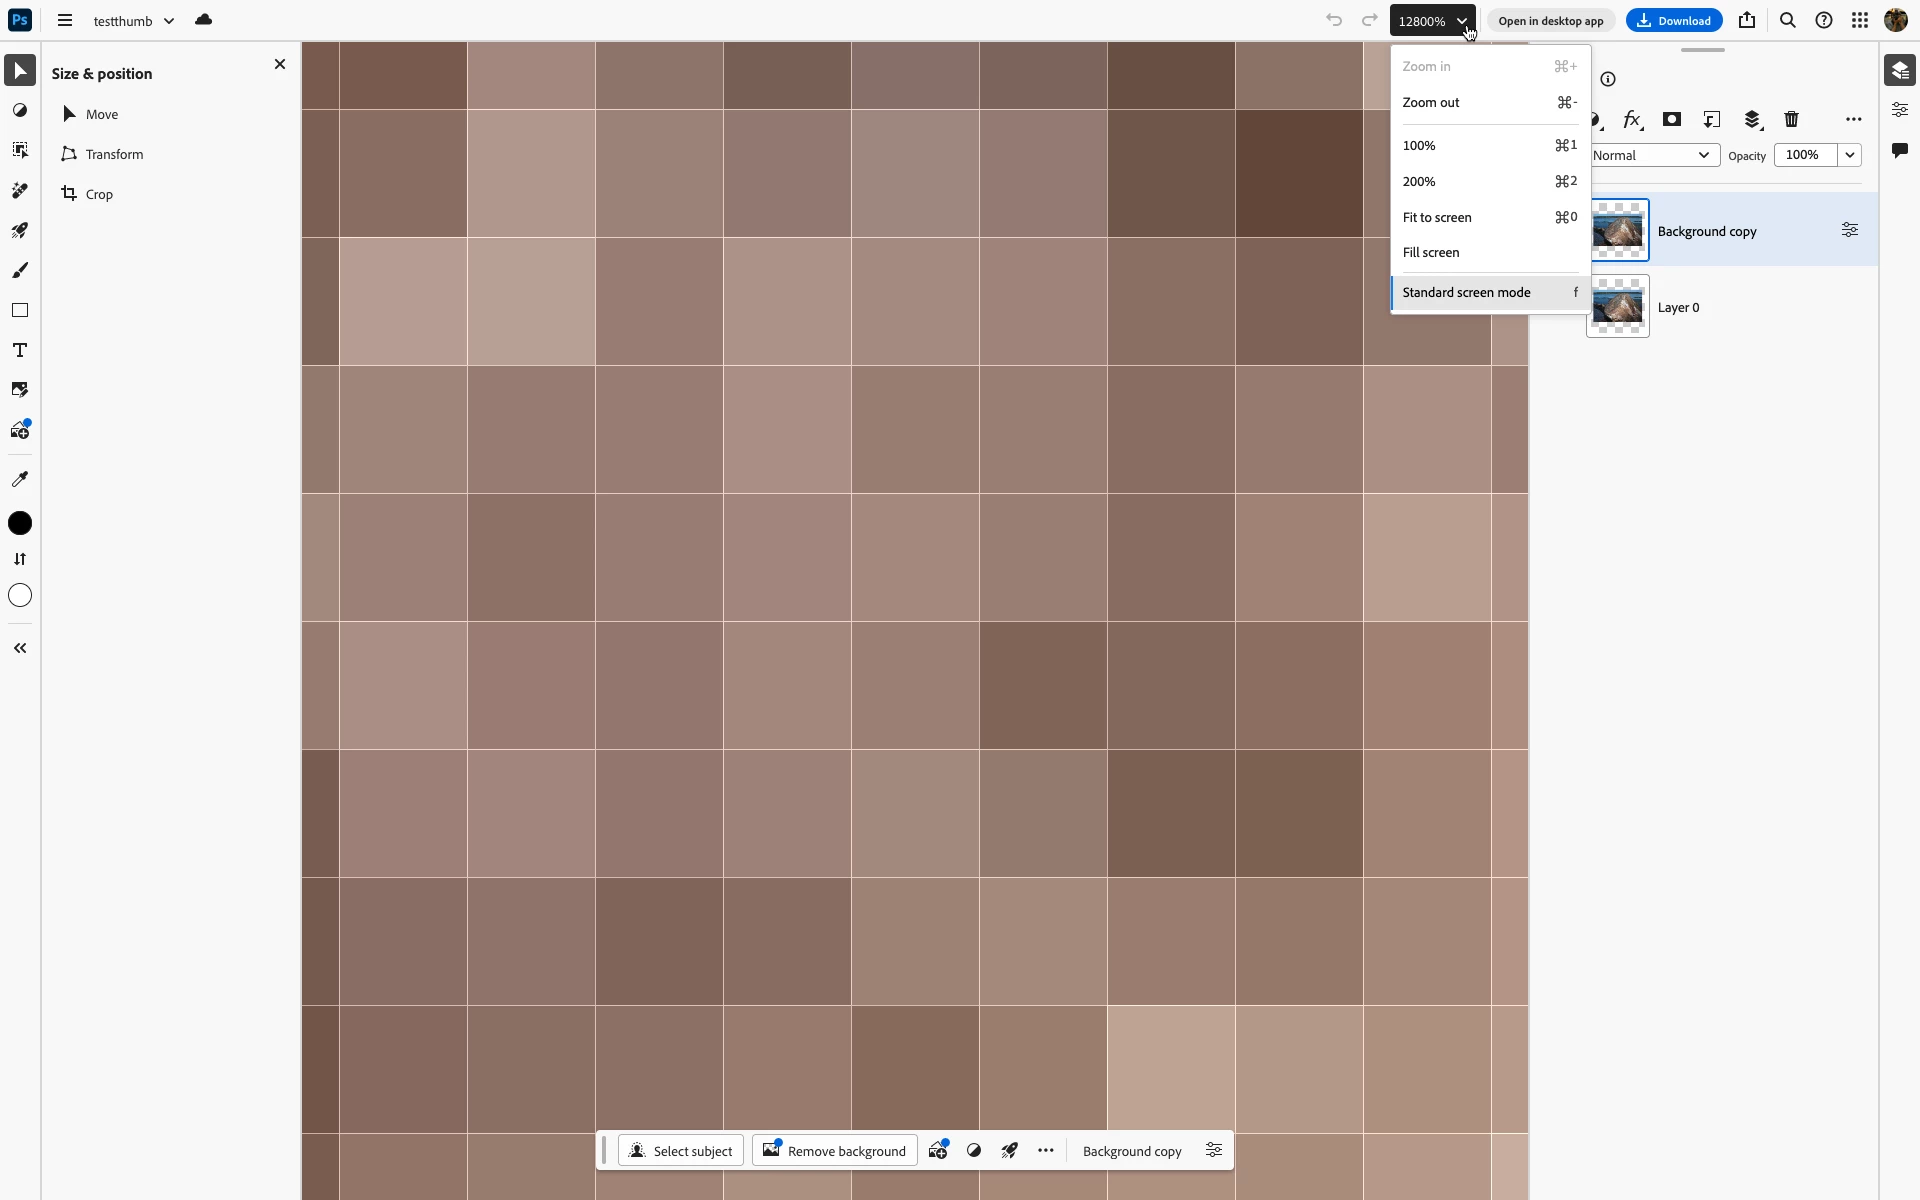The height and width of the screenshot is (1200, 1920).
Task: Click the black foreground color swatch
Action: (20, 523)
